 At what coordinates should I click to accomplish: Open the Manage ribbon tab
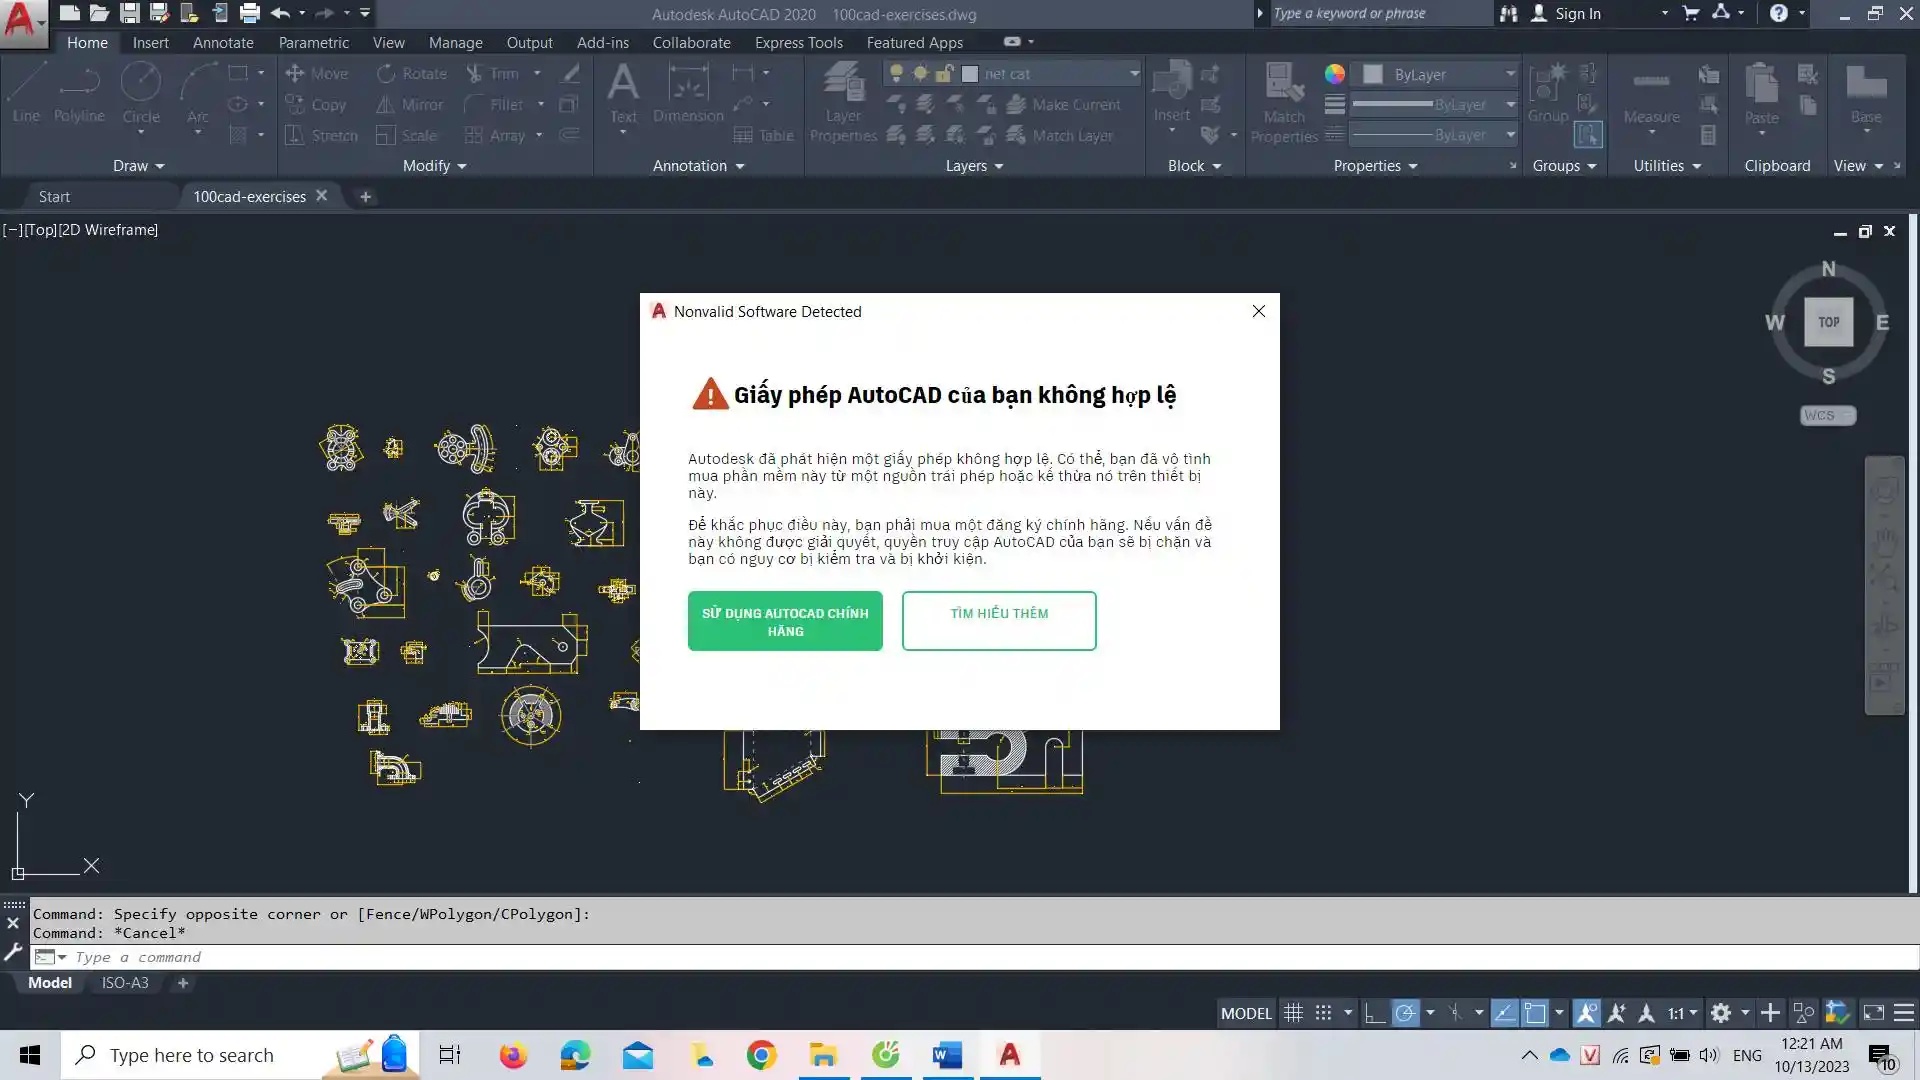click(455, 42)
